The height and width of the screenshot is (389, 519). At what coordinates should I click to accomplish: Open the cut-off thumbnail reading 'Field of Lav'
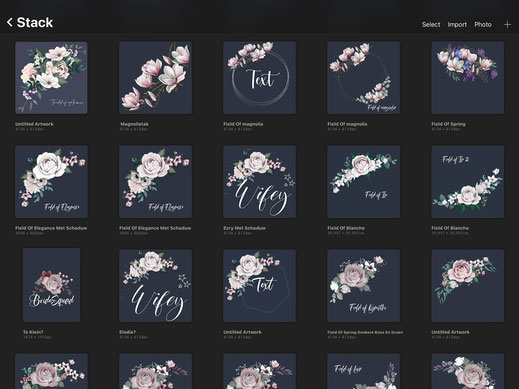point(363,371)
